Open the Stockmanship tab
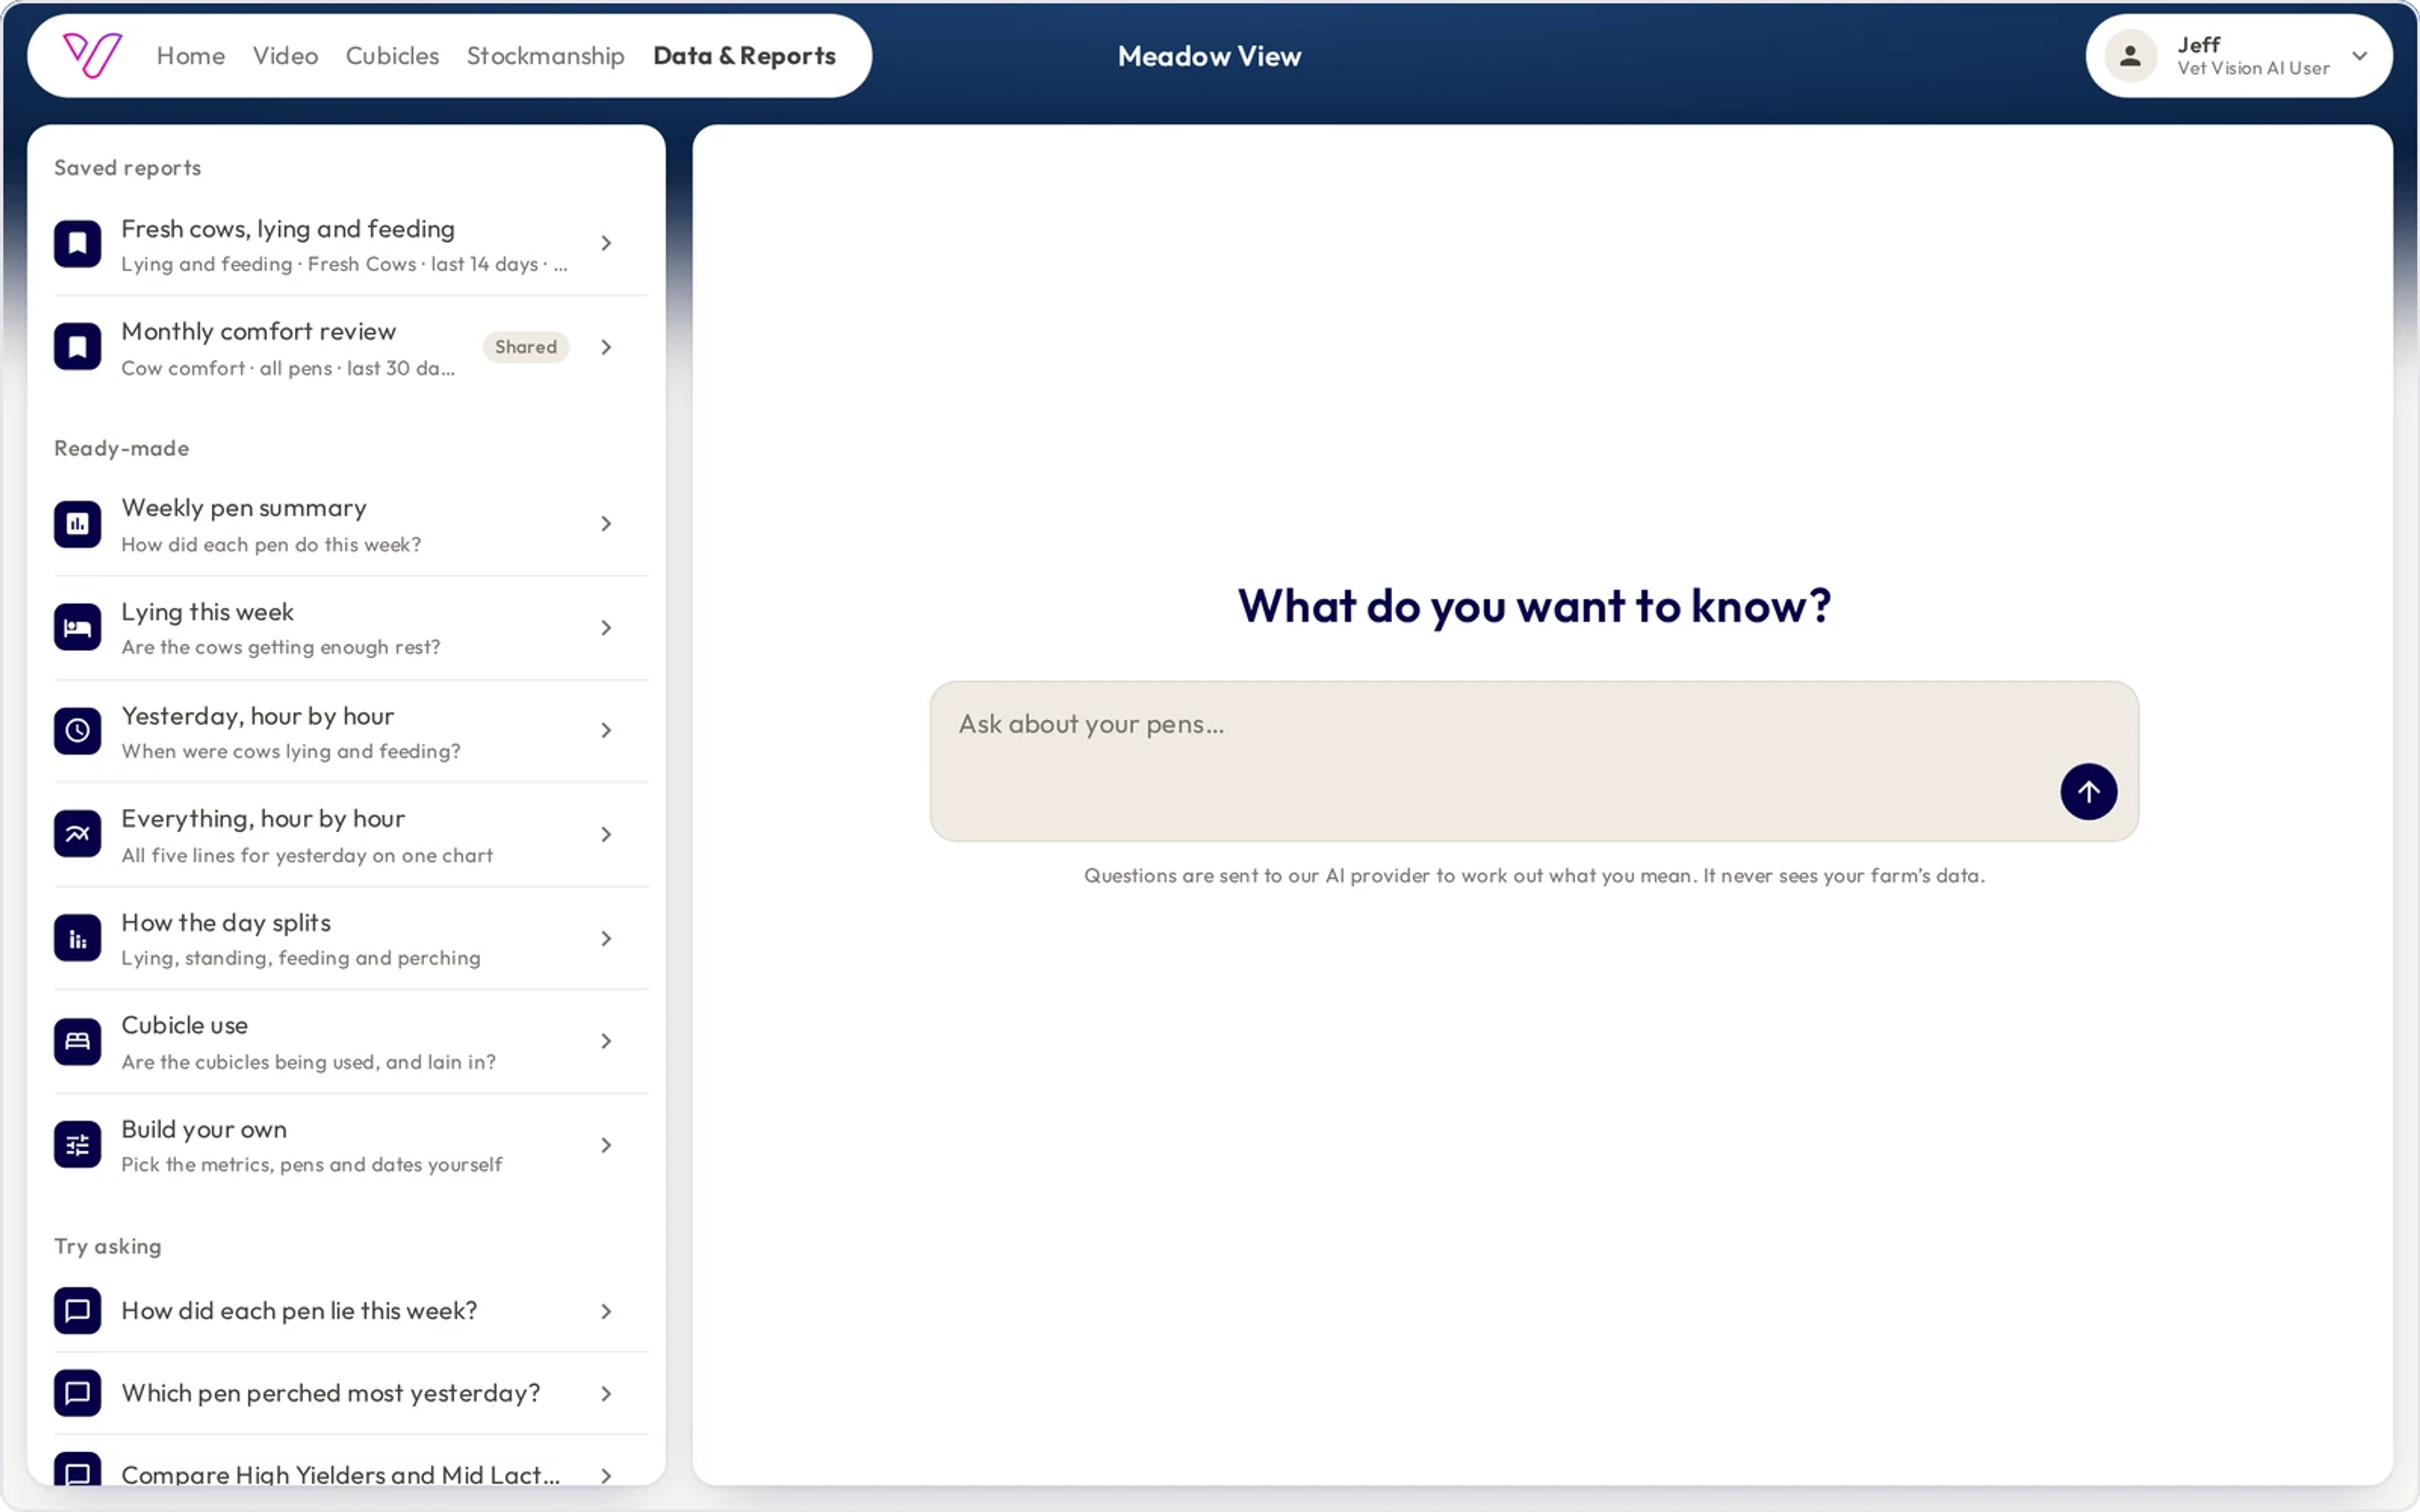The height and width of the screenshot is (1512, 2420). (x=545, y=56)
